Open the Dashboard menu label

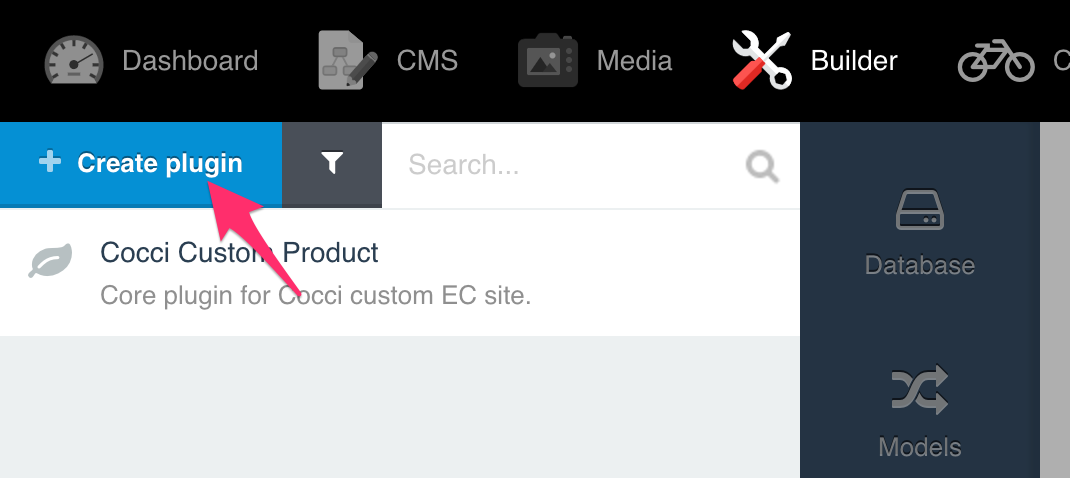pos(190,61)
